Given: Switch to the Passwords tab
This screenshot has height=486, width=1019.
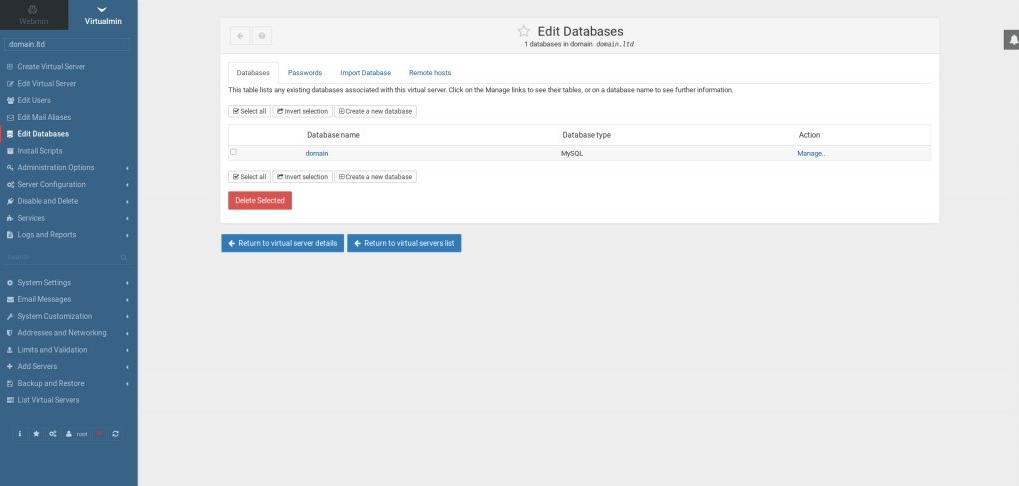Looking at the screenshot, I should (305, 73).
